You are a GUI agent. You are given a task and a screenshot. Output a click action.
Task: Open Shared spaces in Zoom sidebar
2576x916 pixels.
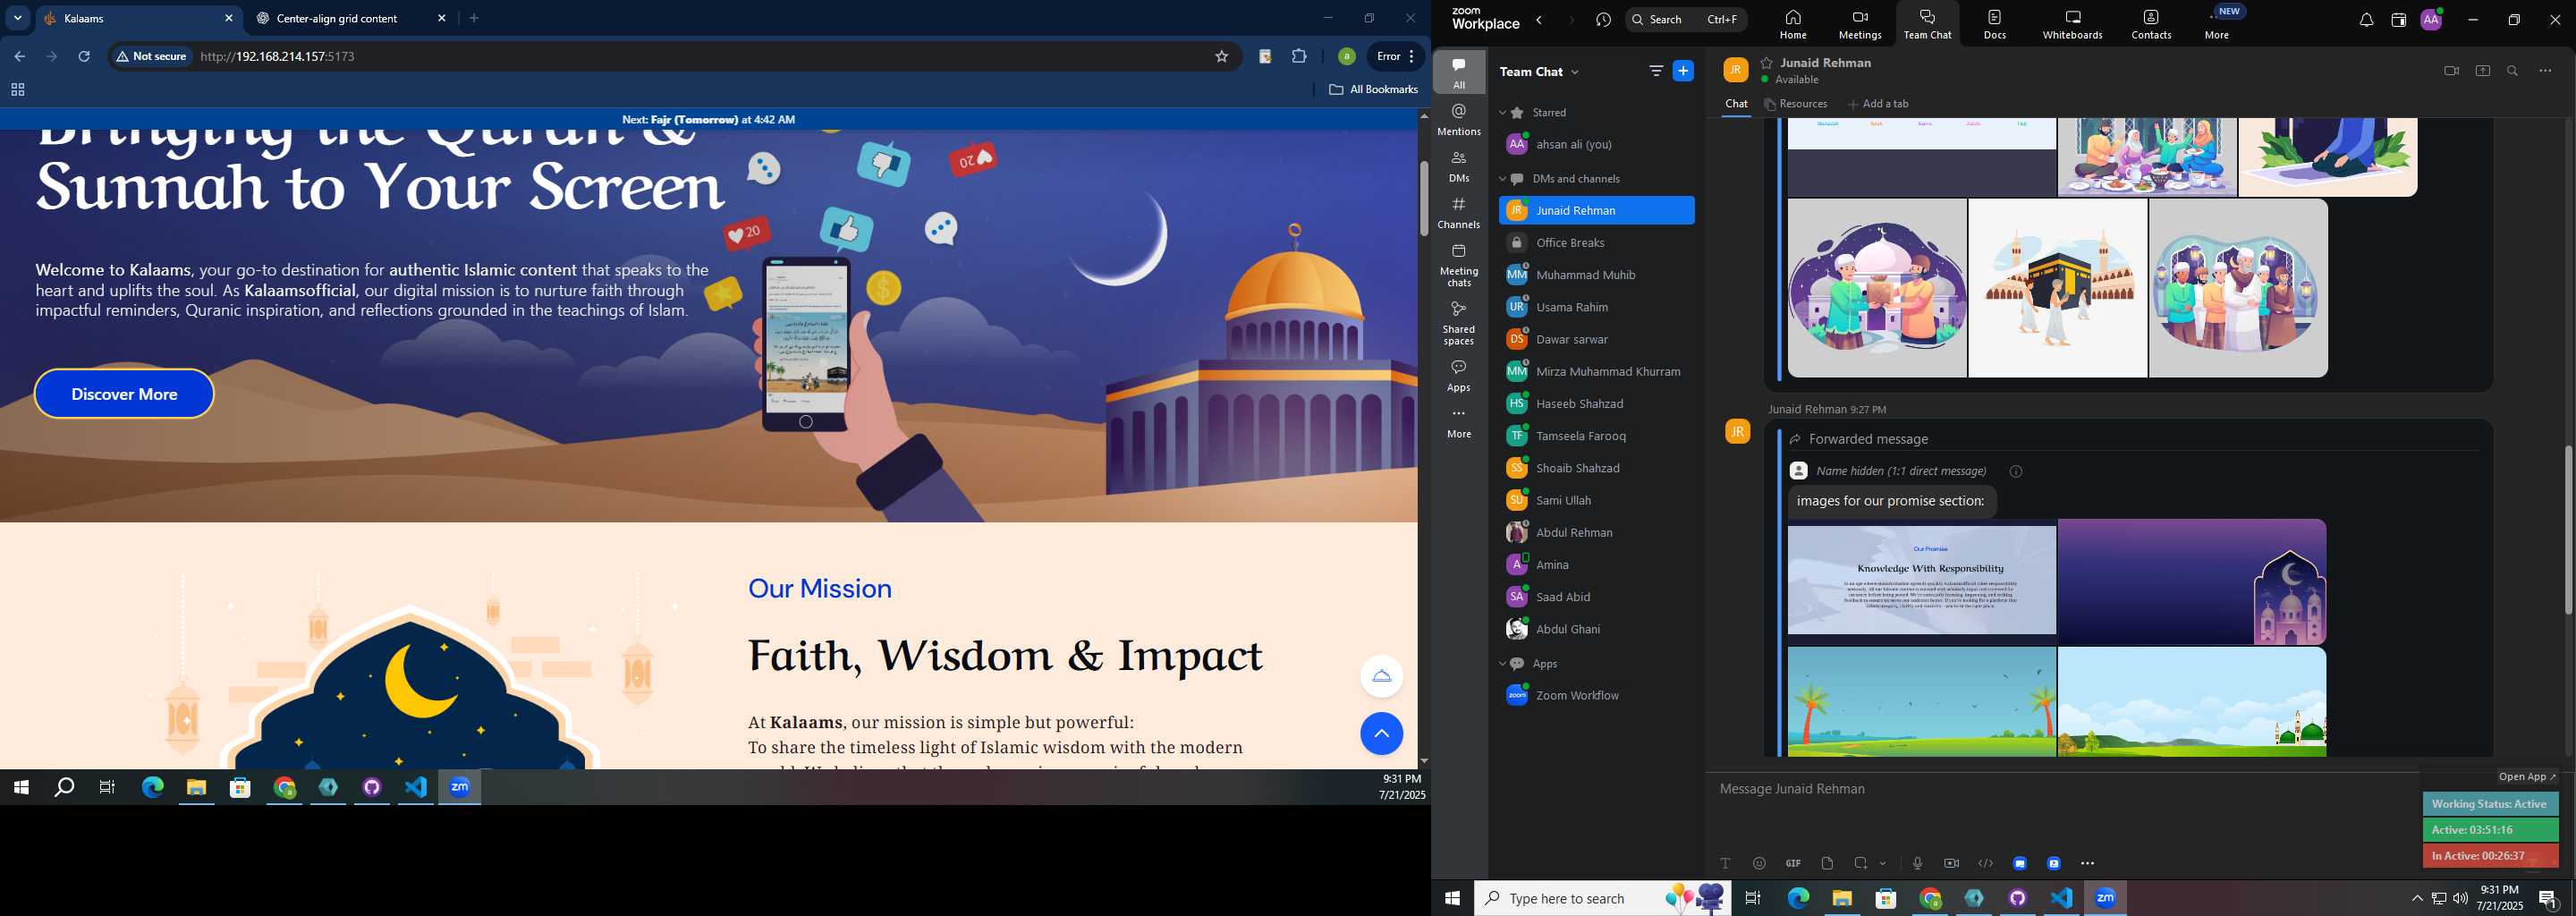(x=1459, y=323)
